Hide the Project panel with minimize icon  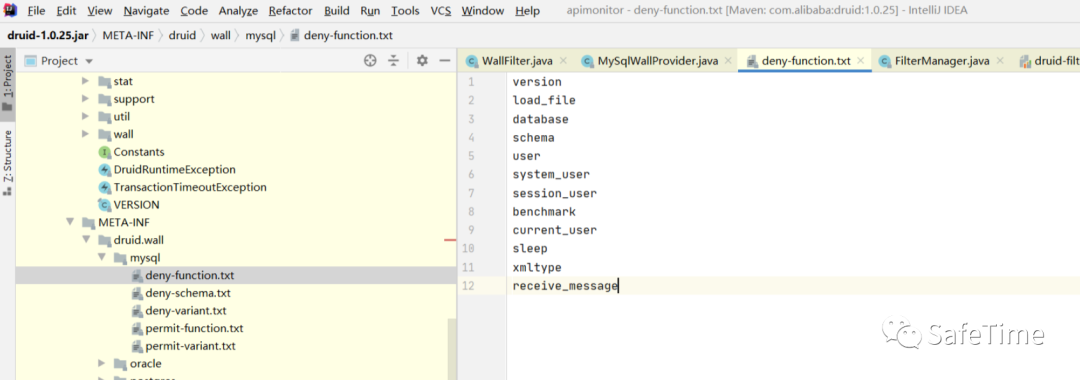(445, 61)
